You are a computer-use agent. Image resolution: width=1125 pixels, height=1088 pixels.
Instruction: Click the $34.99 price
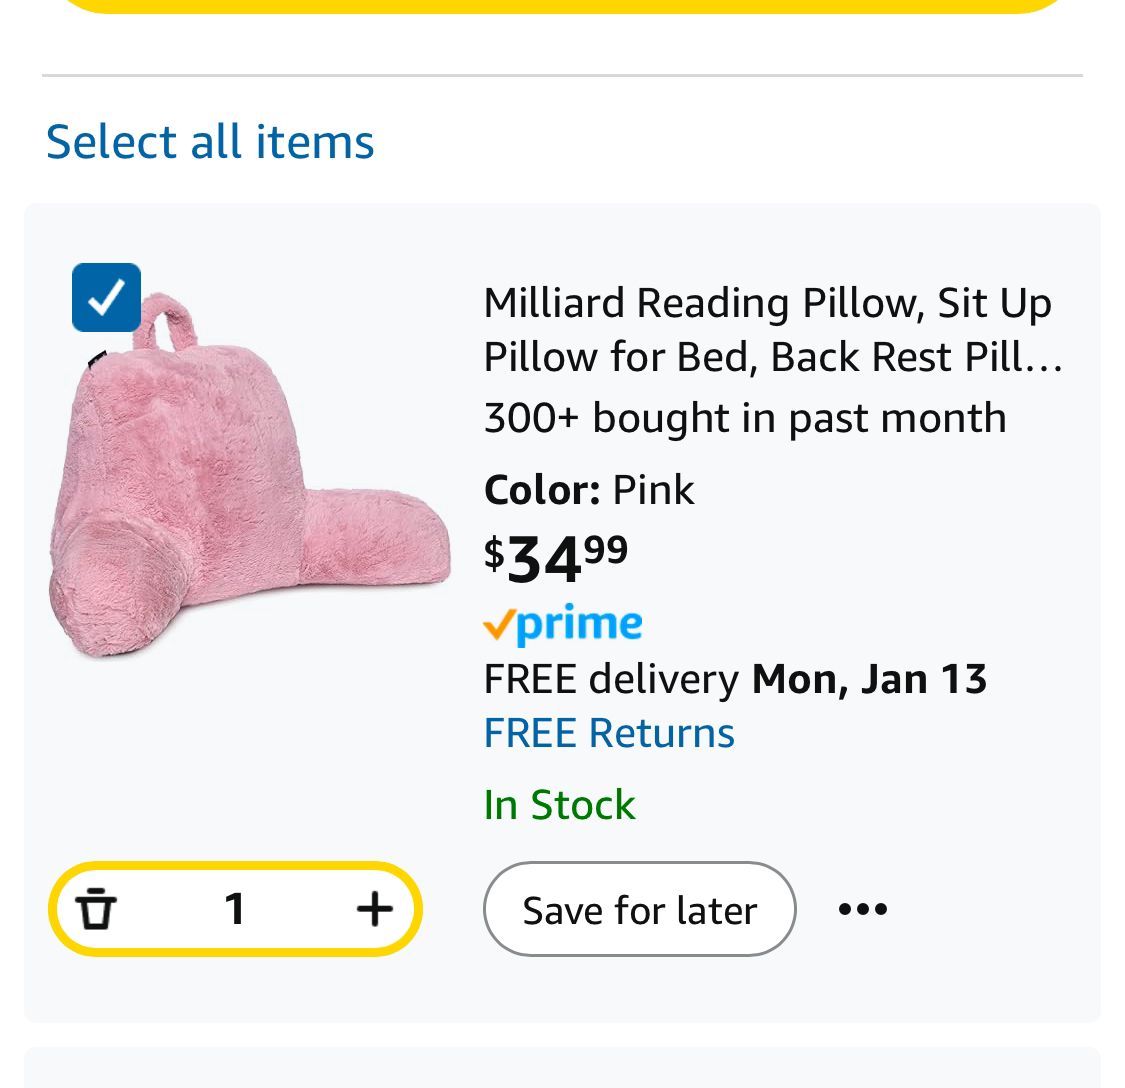(x=556, y=558)
